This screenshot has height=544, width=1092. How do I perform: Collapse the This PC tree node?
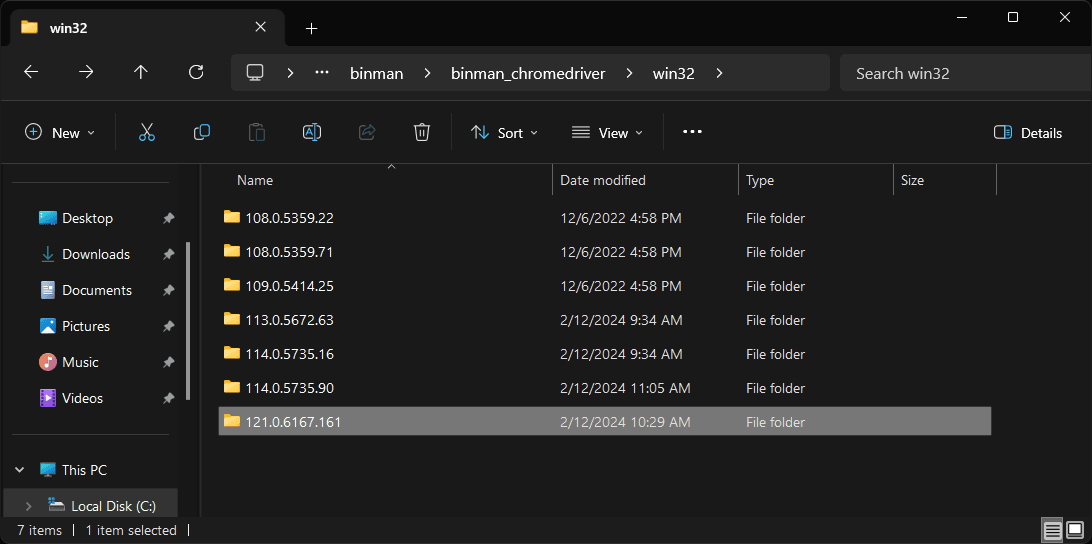[x=20, y=470]
